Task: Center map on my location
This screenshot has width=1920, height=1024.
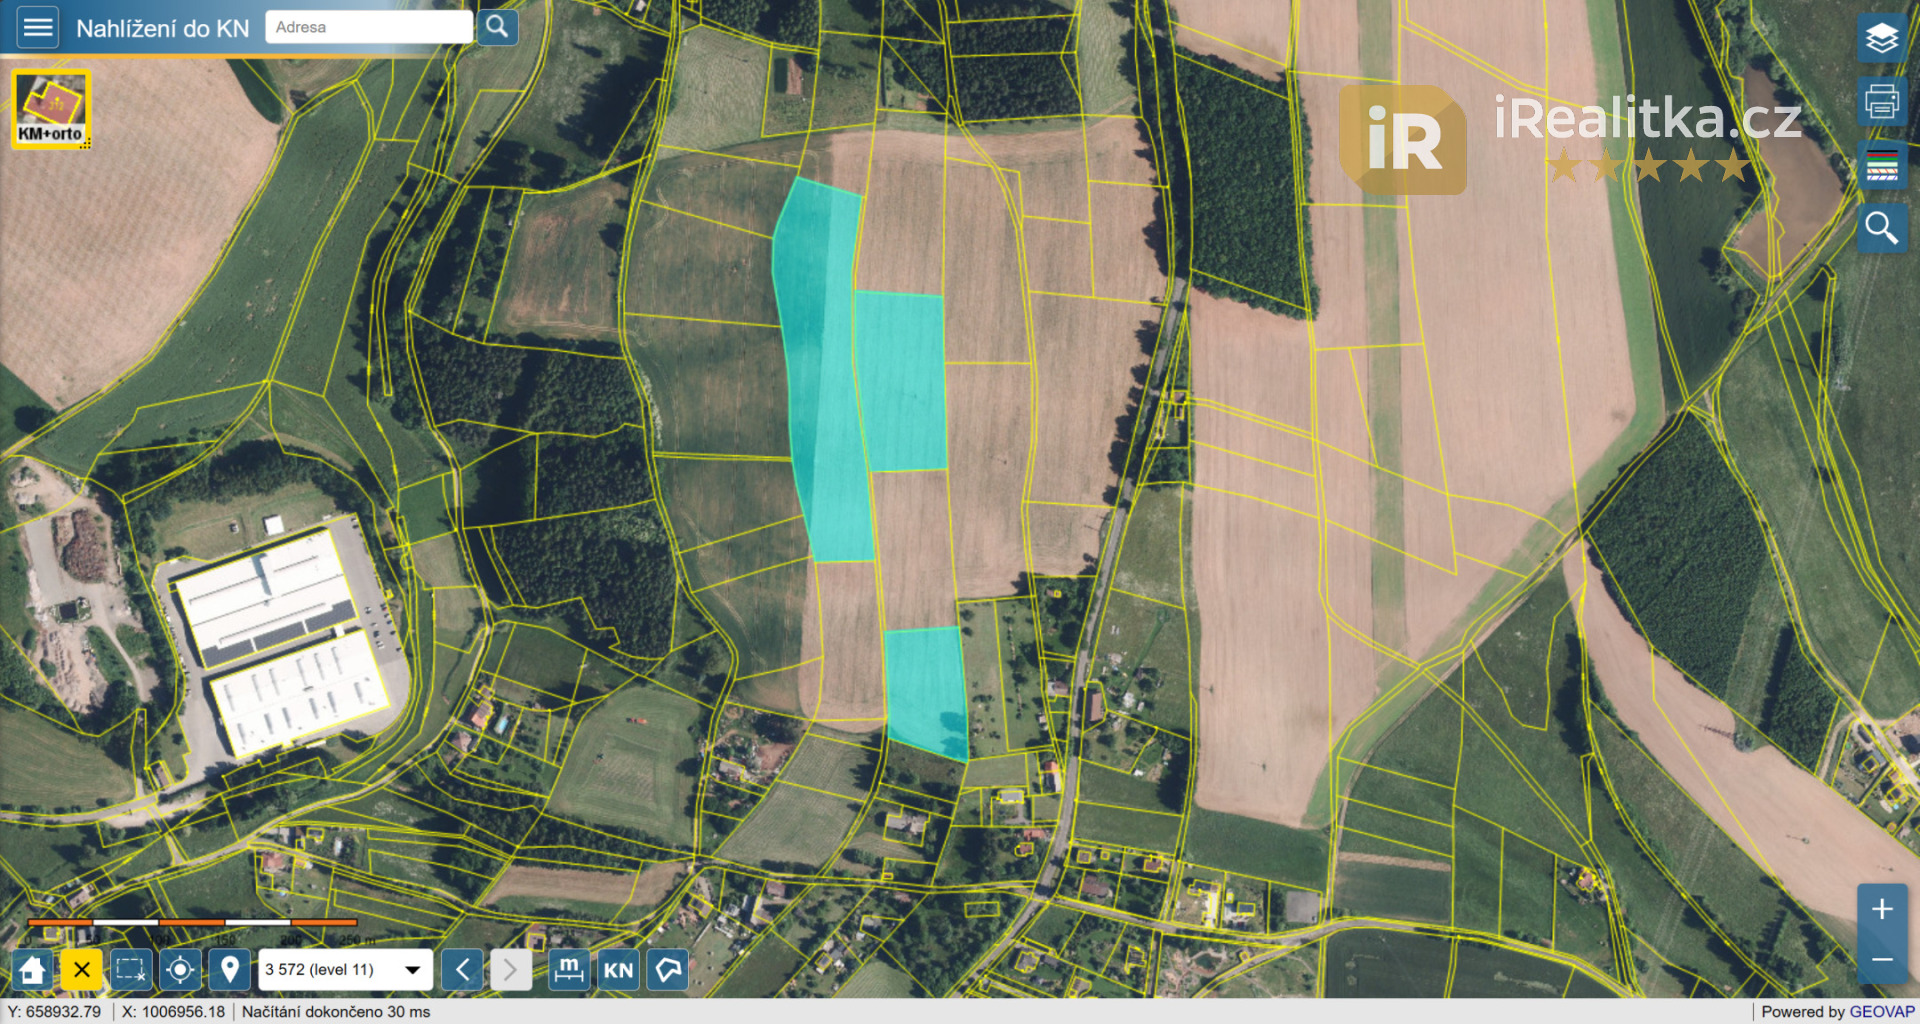Action: 180,969
